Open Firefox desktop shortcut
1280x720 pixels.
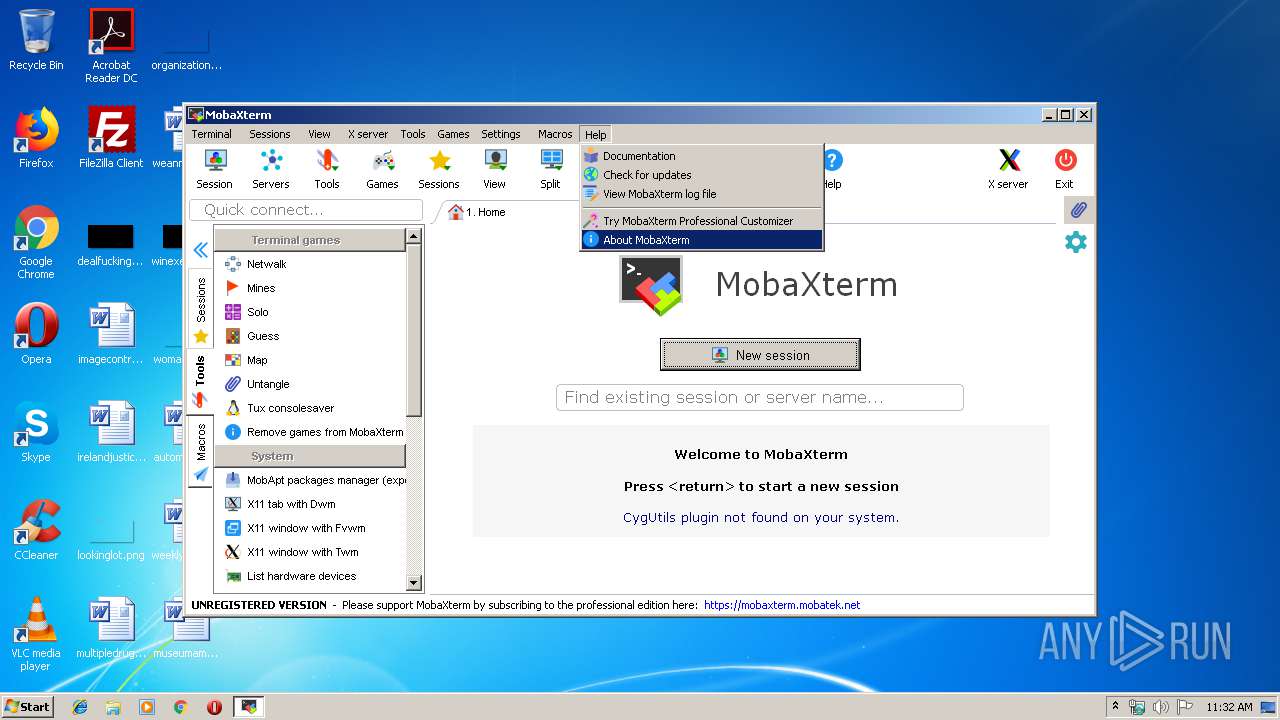click(x=36, y=138)
